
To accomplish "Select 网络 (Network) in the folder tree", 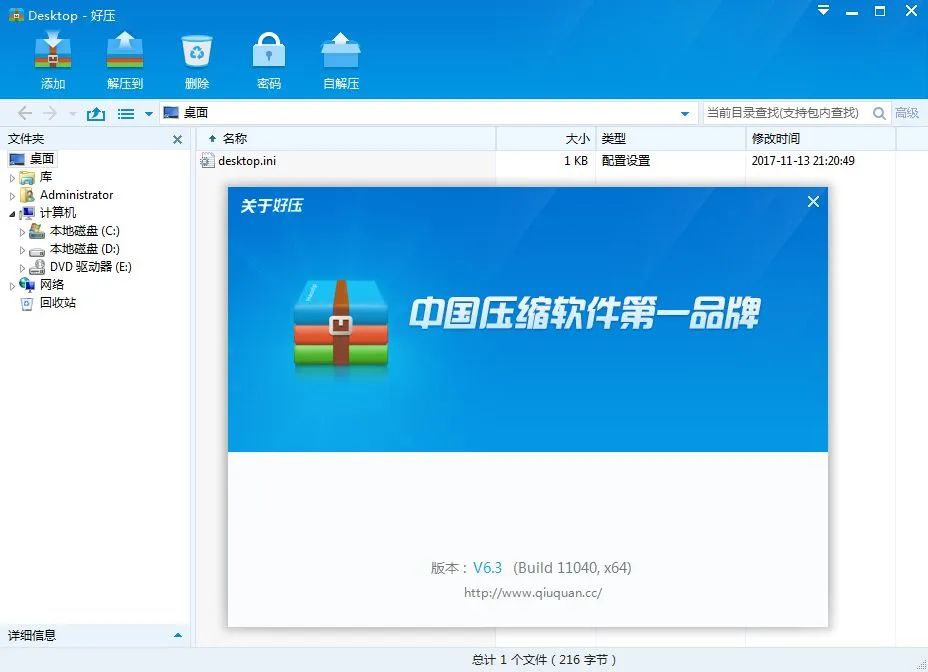I will (52, 284).
